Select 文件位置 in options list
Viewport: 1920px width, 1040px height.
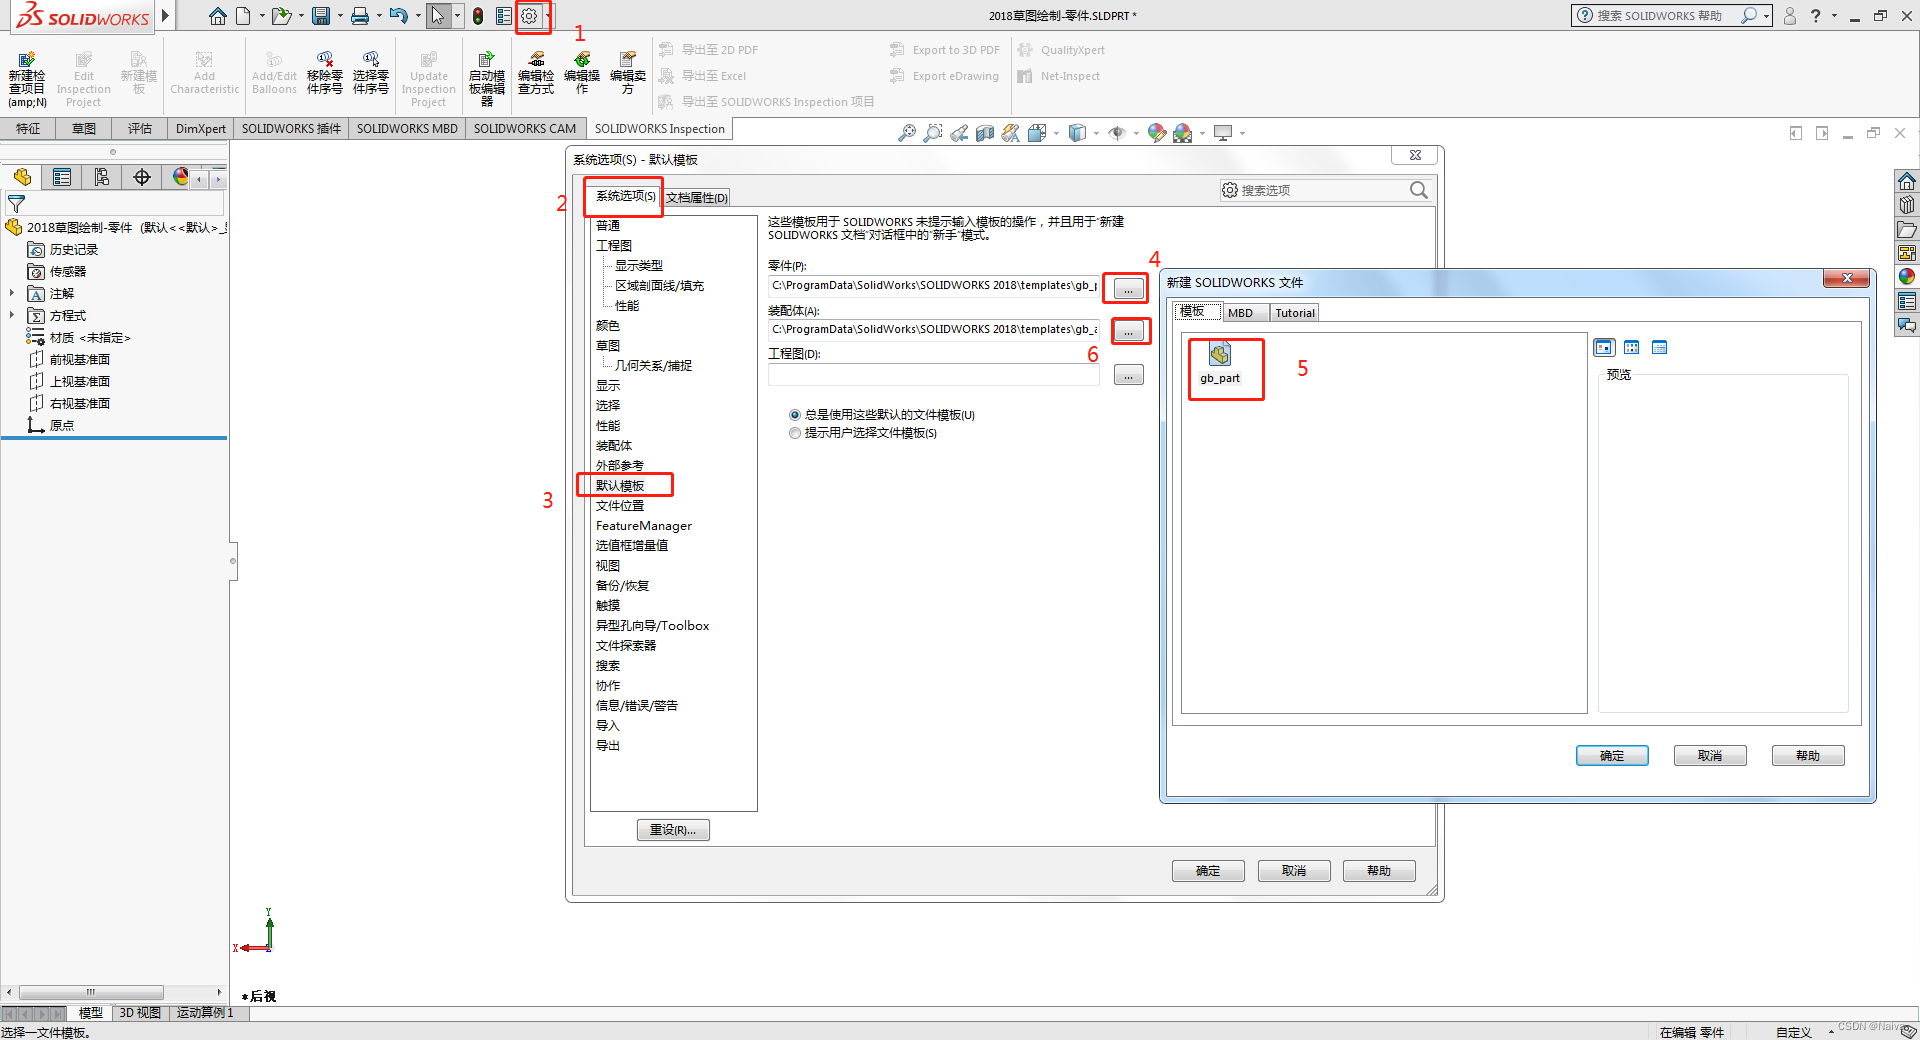620,506
